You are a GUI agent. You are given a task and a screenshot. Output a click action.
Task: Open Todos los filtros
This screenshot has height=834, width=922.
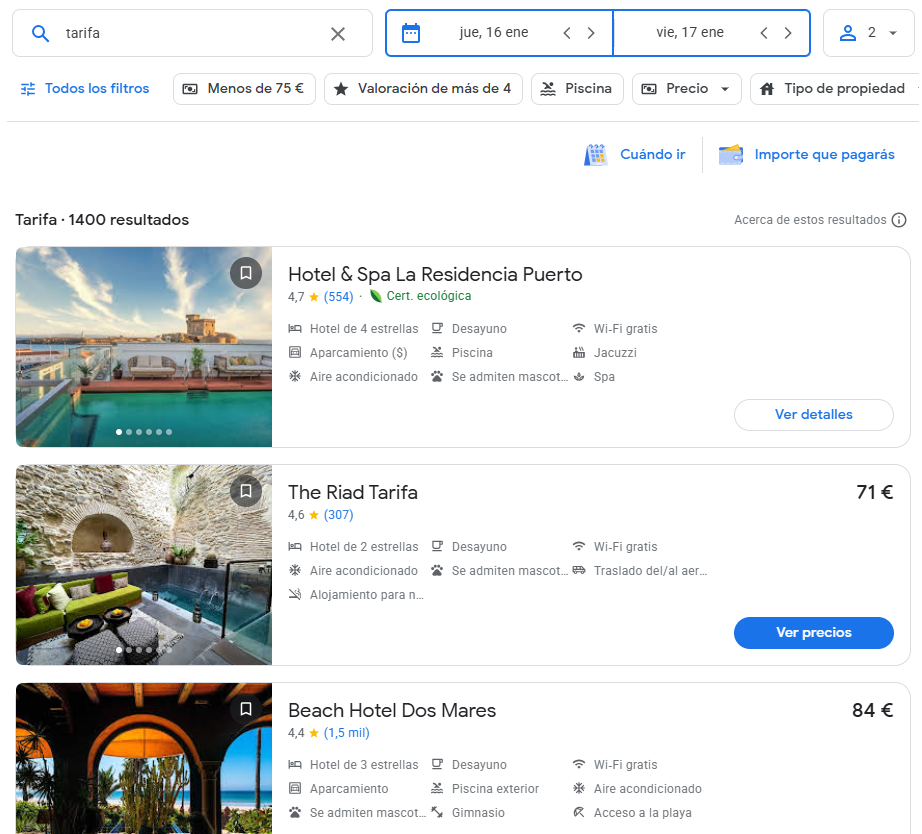point(85,89)
